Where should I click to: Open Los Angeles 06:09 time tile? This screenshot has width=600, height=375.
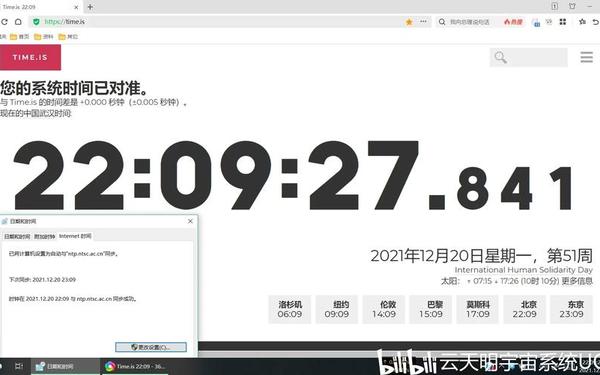290,309
